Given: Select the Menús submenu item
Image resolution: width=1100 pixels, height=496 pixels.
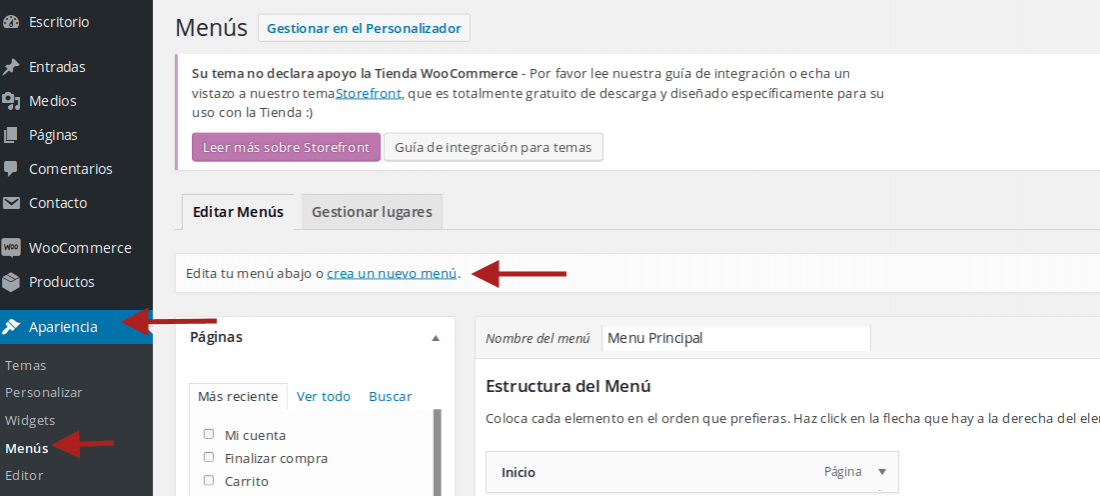Looking at the screenshot, I should coord(27,448).
